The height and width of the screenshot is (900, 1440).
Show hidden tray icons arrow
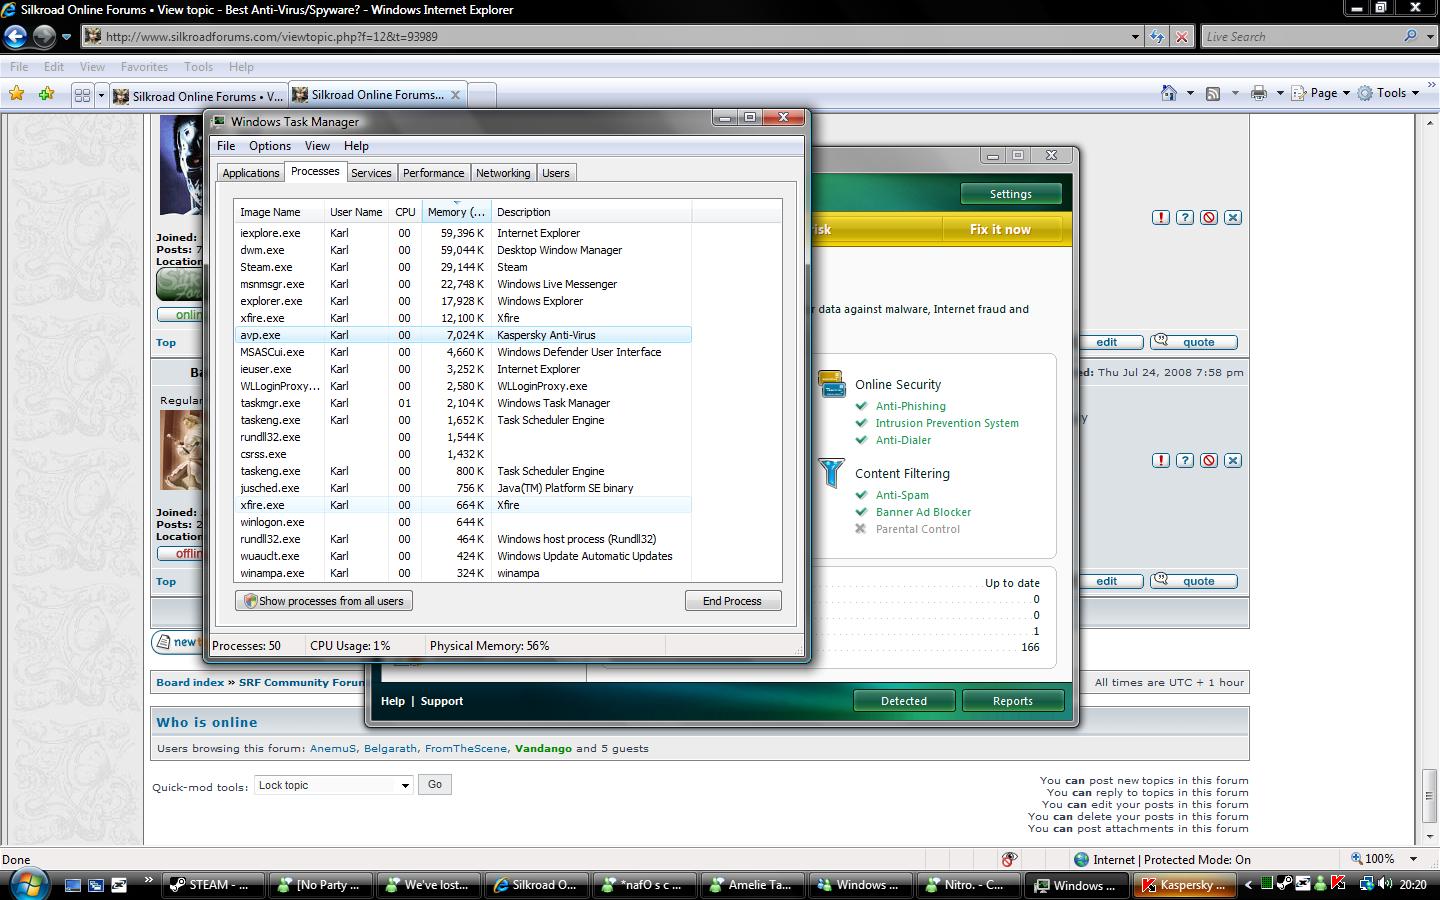[1248, 885]
